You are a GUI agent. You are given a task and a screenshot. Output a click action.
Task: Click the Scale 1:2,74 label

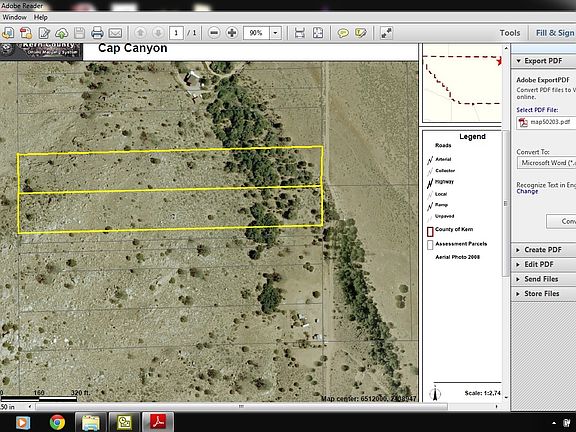click(482, 393)
